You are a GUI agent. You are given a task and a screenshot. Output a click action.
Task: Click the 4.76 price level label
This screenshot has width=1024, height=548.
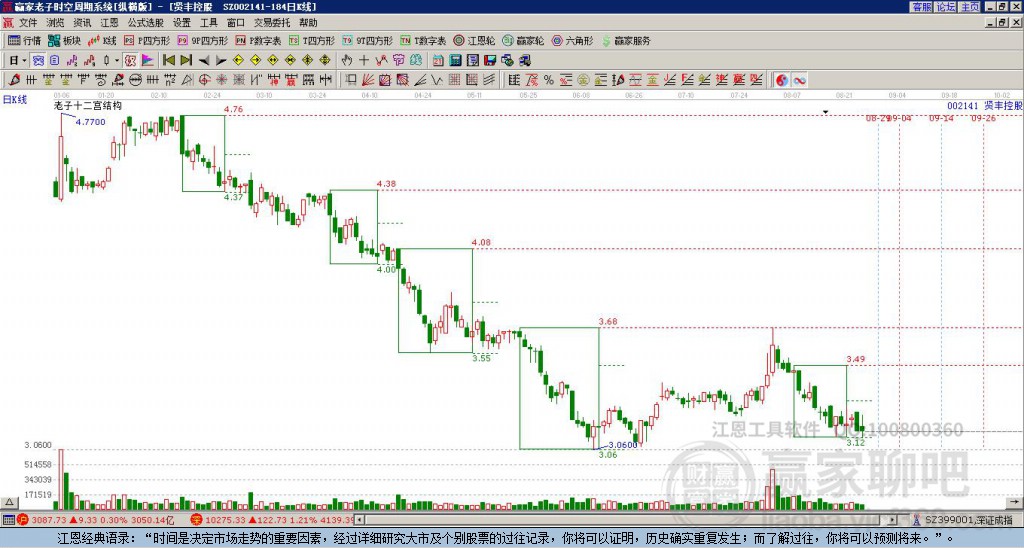click(x=233, y=109)
